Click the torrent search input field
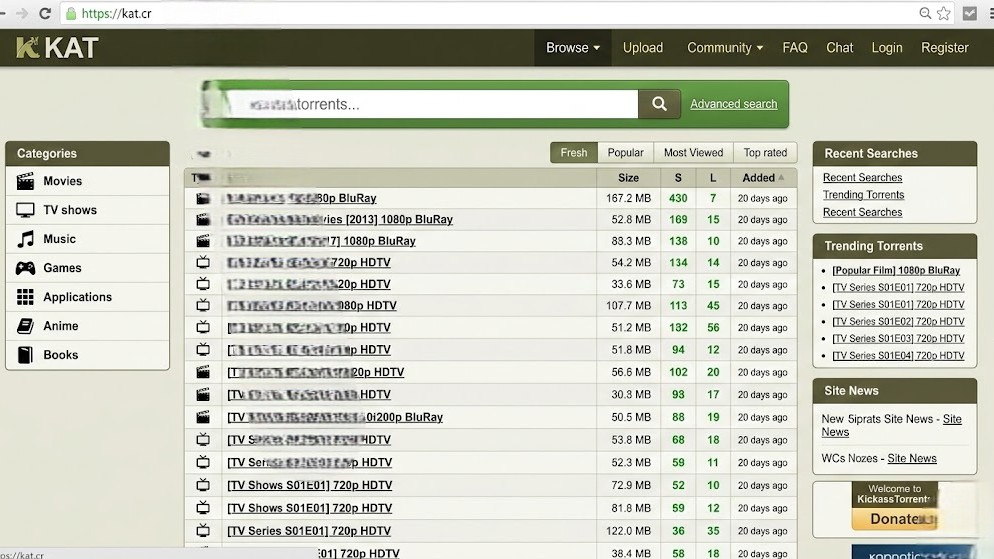 click(x=430, y=104)
